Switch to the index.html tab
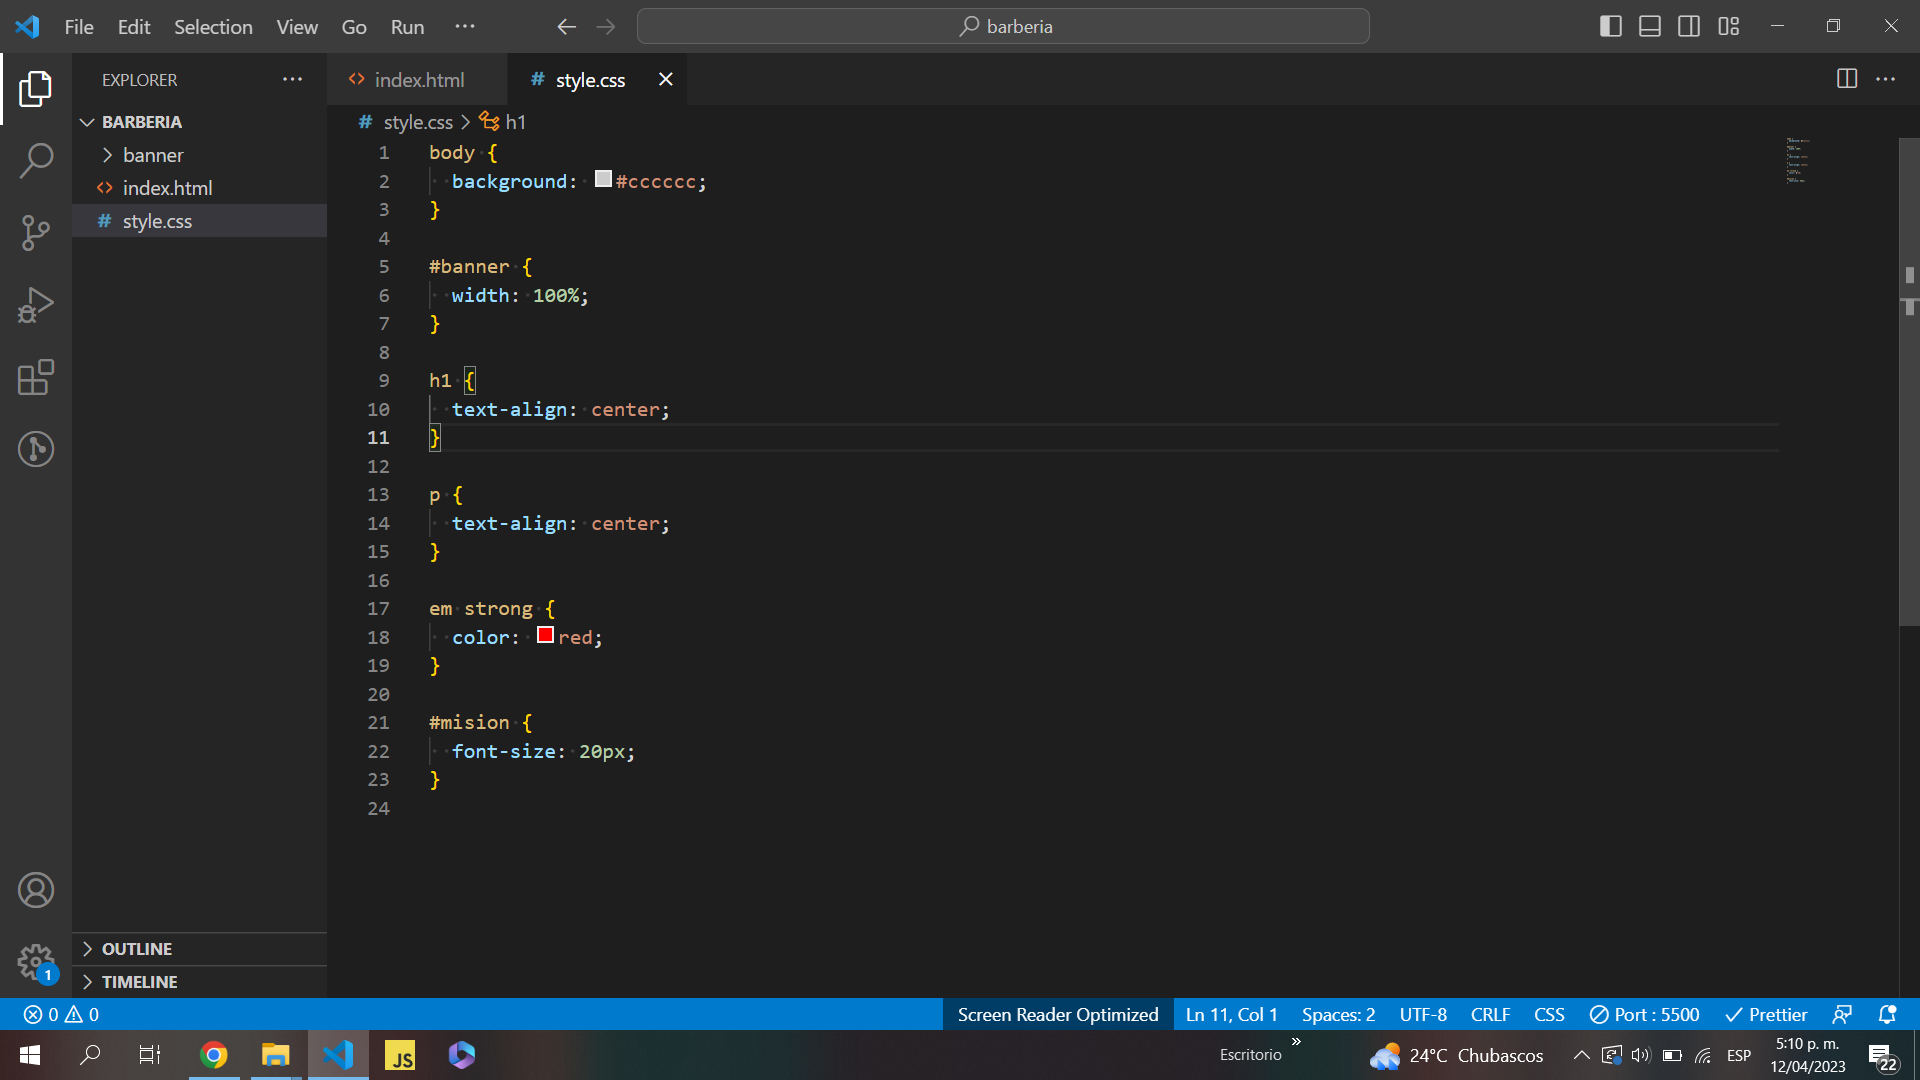This screenshot has height=1080, width=1920. [x=417, y=79]
